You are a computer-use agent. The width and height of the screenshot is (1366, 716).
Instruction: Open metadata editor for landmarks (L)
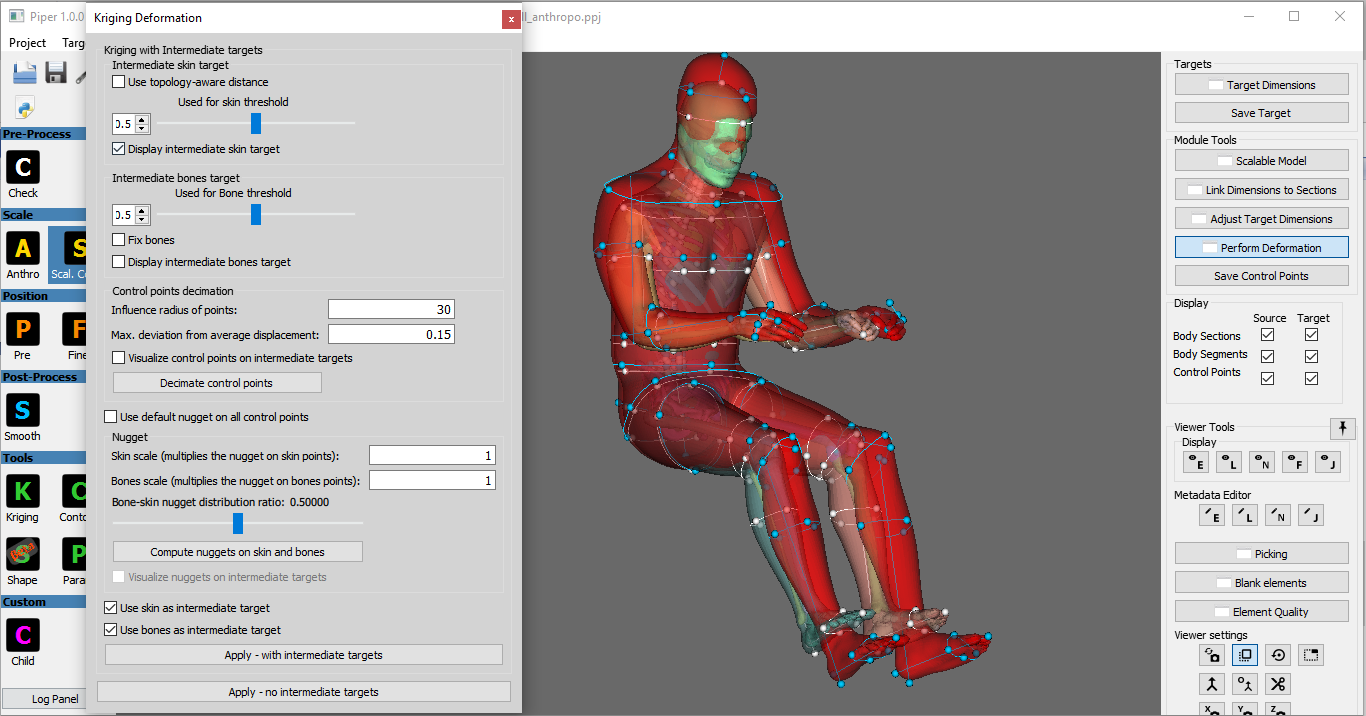(1245, 515)
